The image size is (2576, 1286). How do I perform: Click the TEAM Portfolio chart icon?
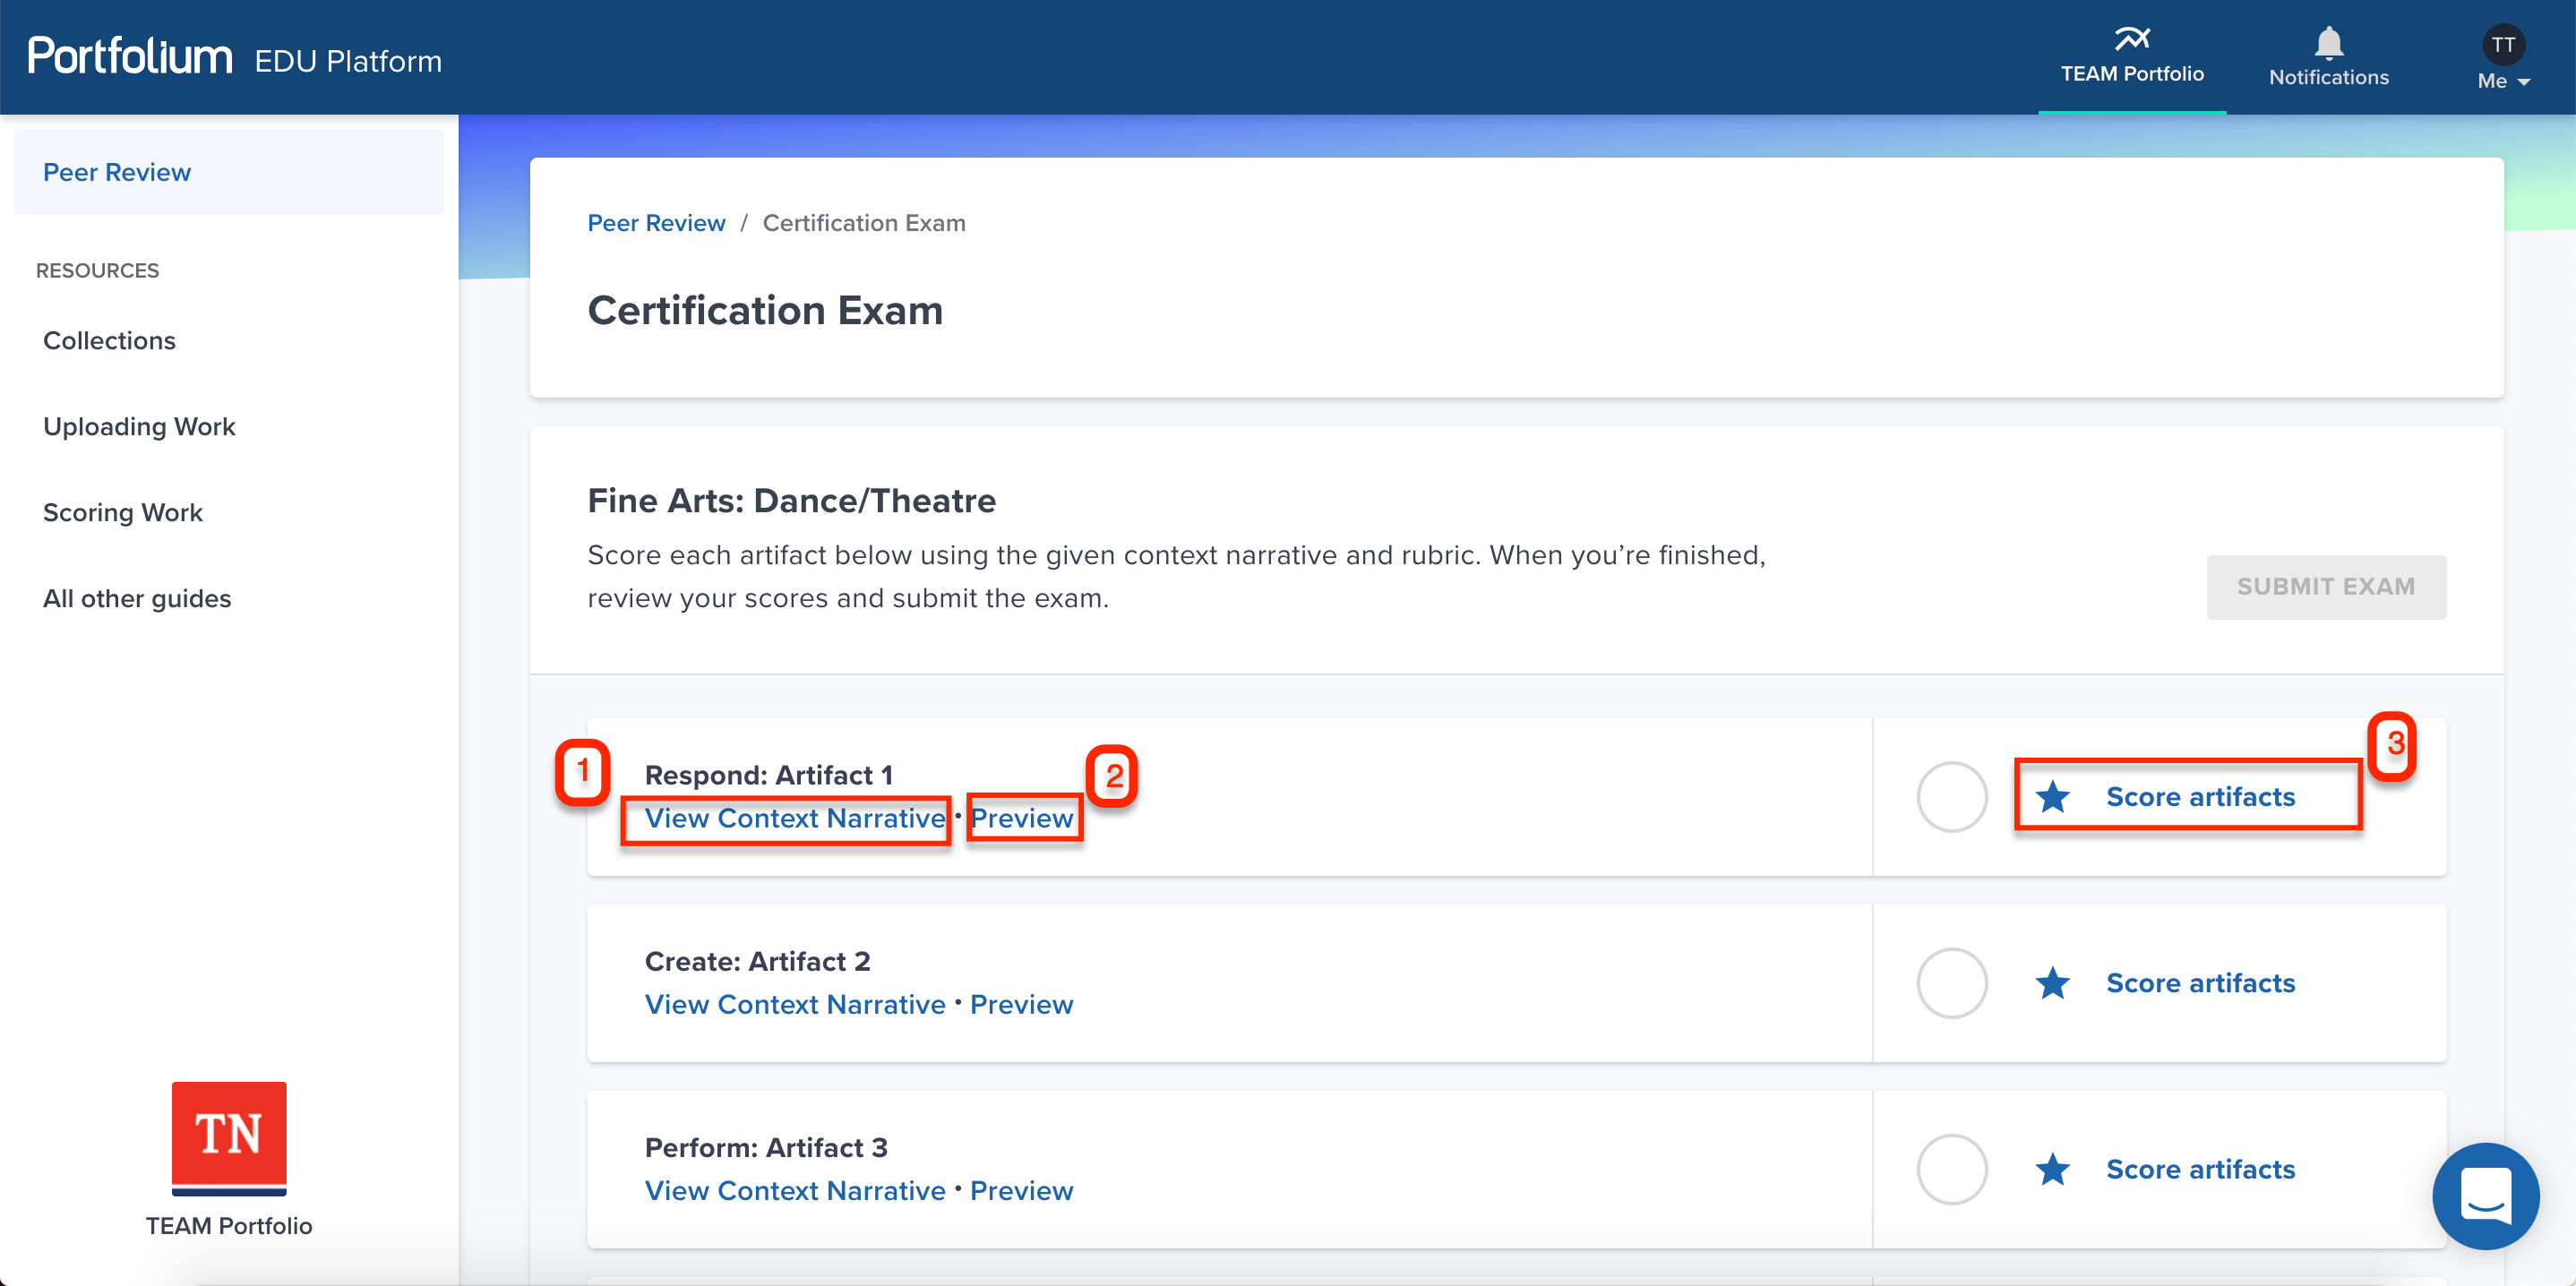point(2131,39)
